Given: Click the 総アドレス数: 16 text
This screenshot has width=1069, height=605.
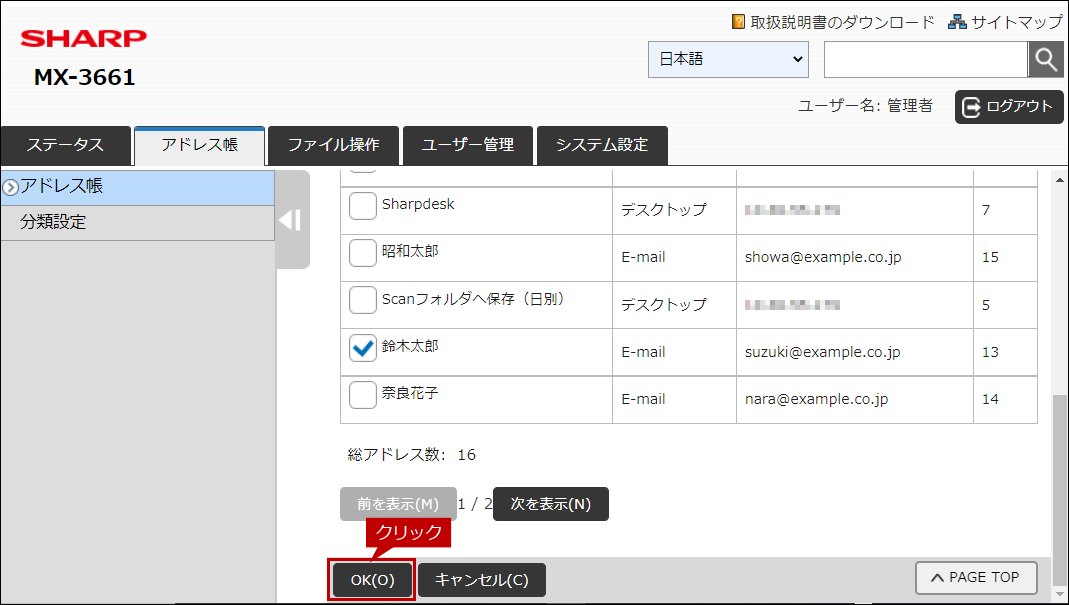Looking at the screenshot, I should [412, 454].
